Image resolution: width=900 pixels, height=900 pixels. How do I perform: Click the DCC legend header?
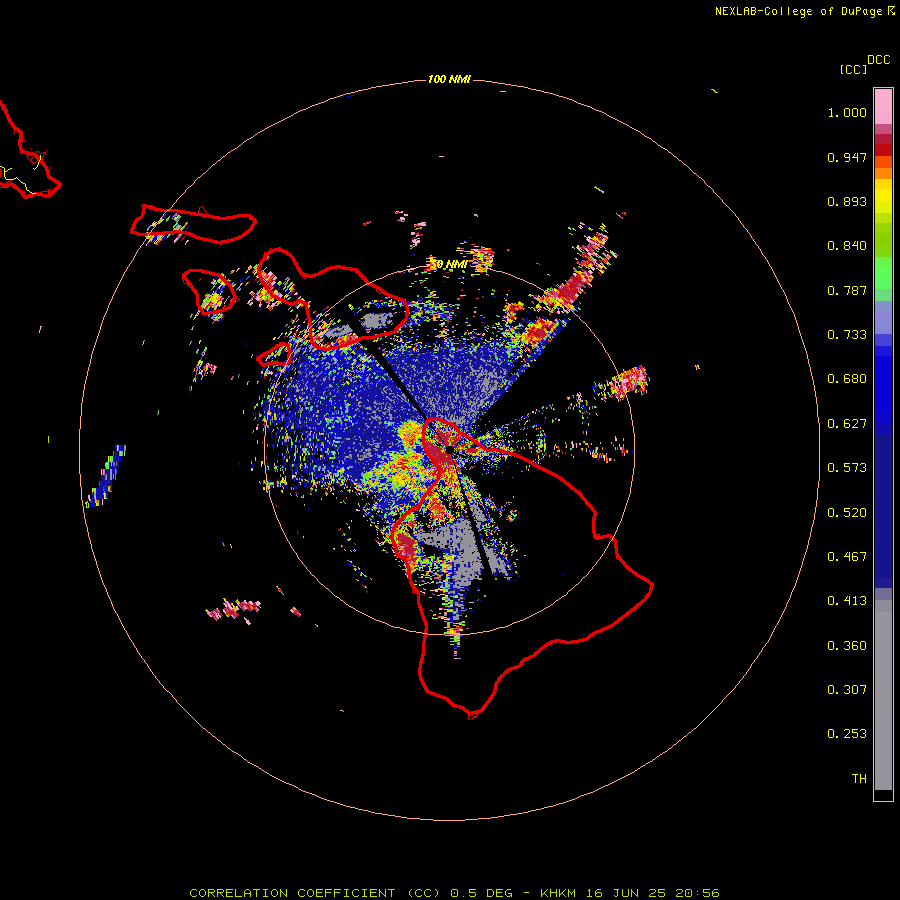[x=878, y=60]
